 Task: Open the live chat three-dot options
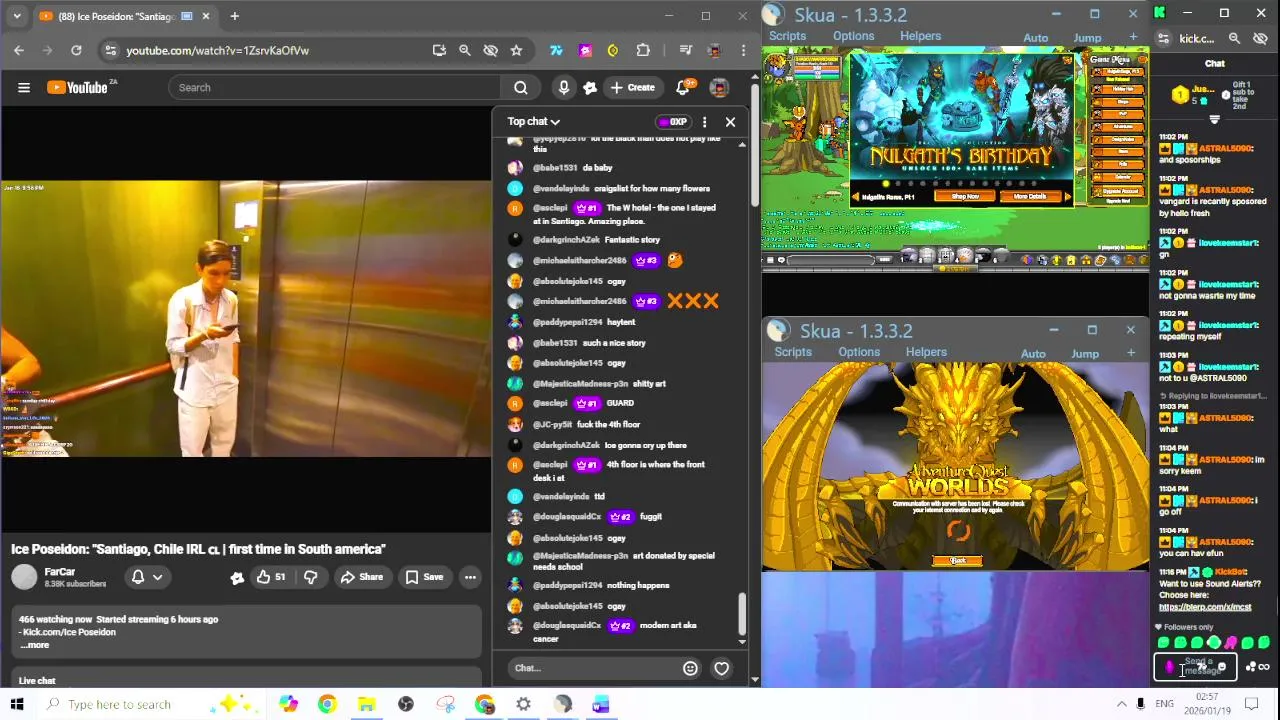point(704,122)
